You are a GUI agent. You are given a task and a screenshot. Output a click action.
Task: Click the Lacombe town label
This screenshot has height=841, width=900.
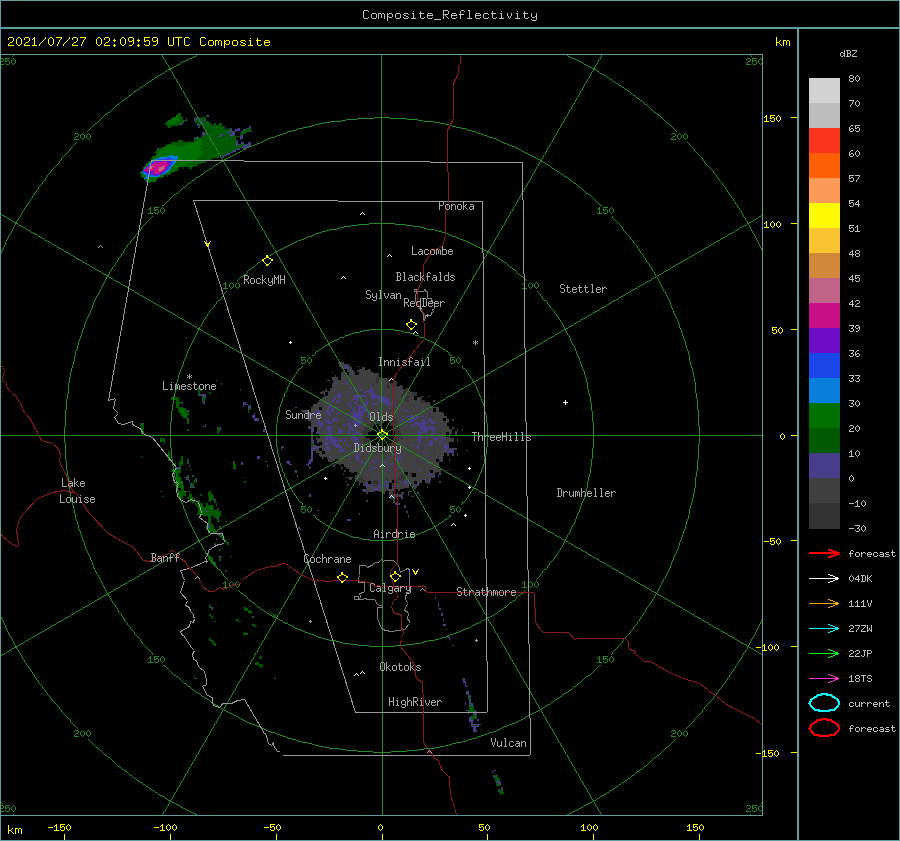click(x=432, y=251)
